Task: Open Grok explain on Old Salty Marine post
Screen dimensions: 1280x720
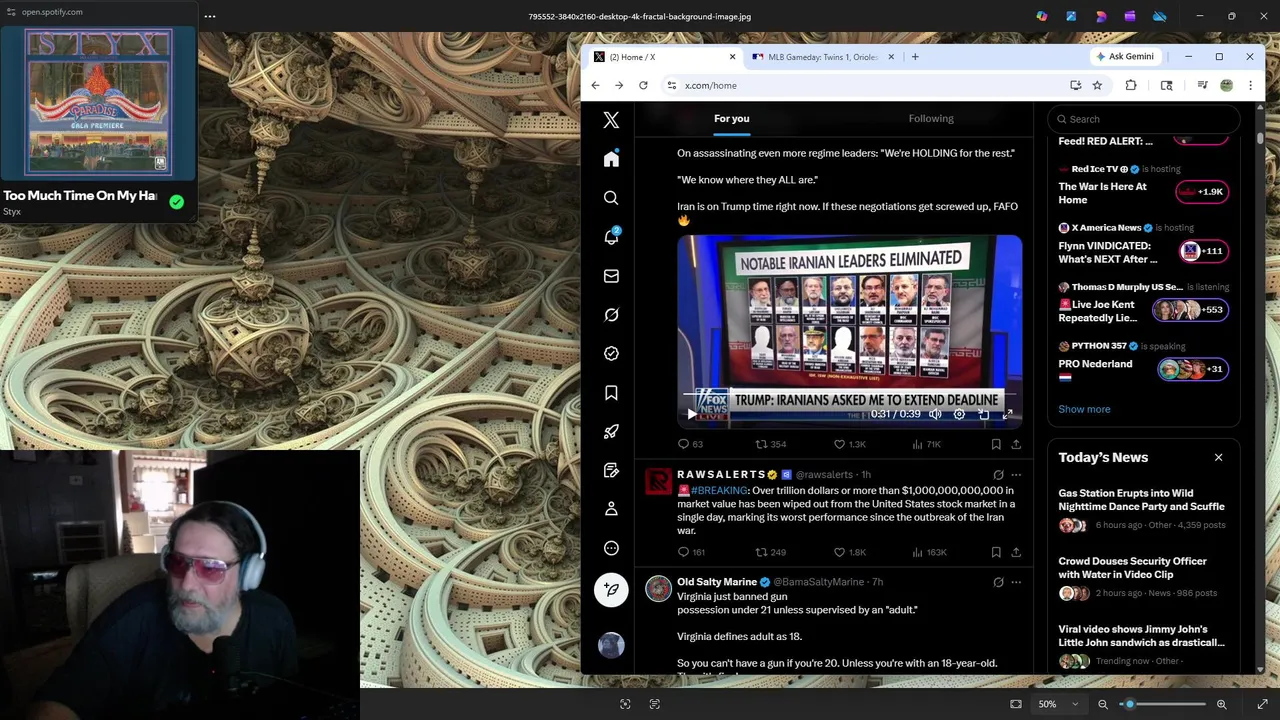Action: pyautogui.click(x=998, y=582)
